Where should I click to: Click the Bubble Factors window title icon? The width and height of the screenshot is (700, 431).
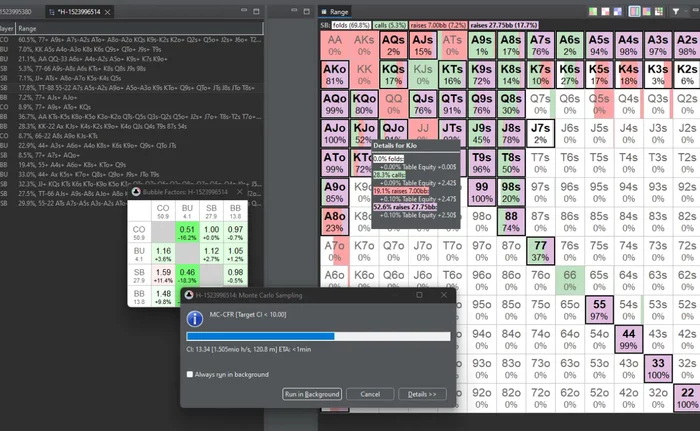pyautogui.click(x=136, y=192)
